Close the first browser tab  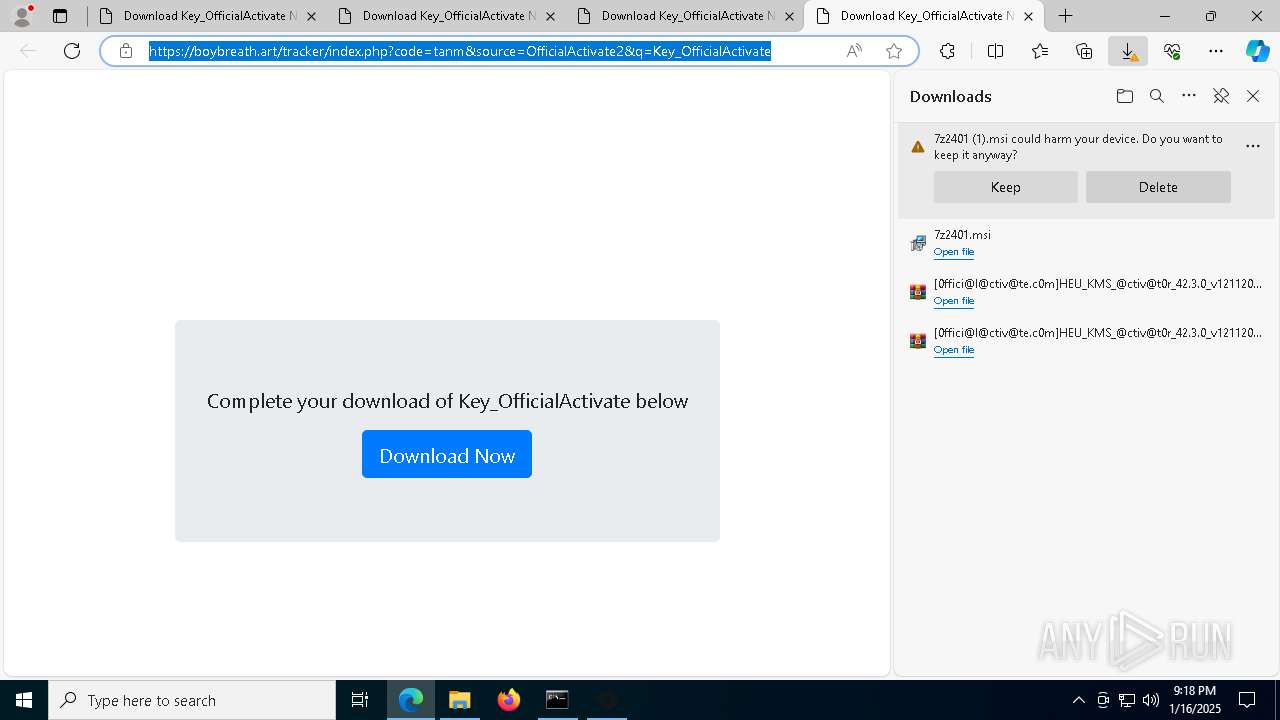click(x=311, y=16)
